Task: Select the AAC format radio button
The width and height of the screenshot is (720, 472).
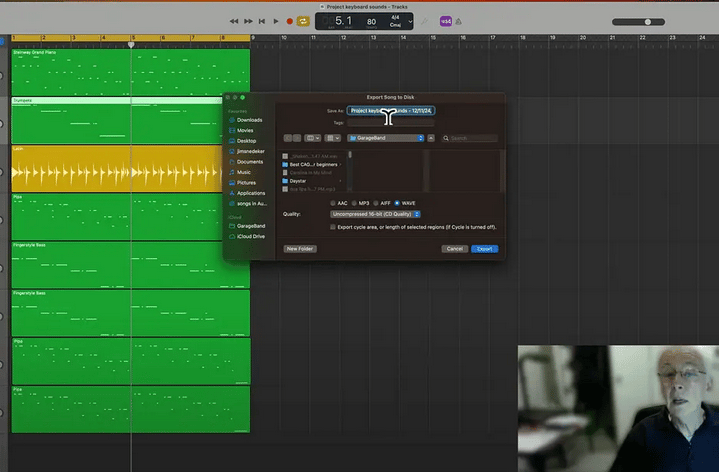Action: [x=333, y=203]
